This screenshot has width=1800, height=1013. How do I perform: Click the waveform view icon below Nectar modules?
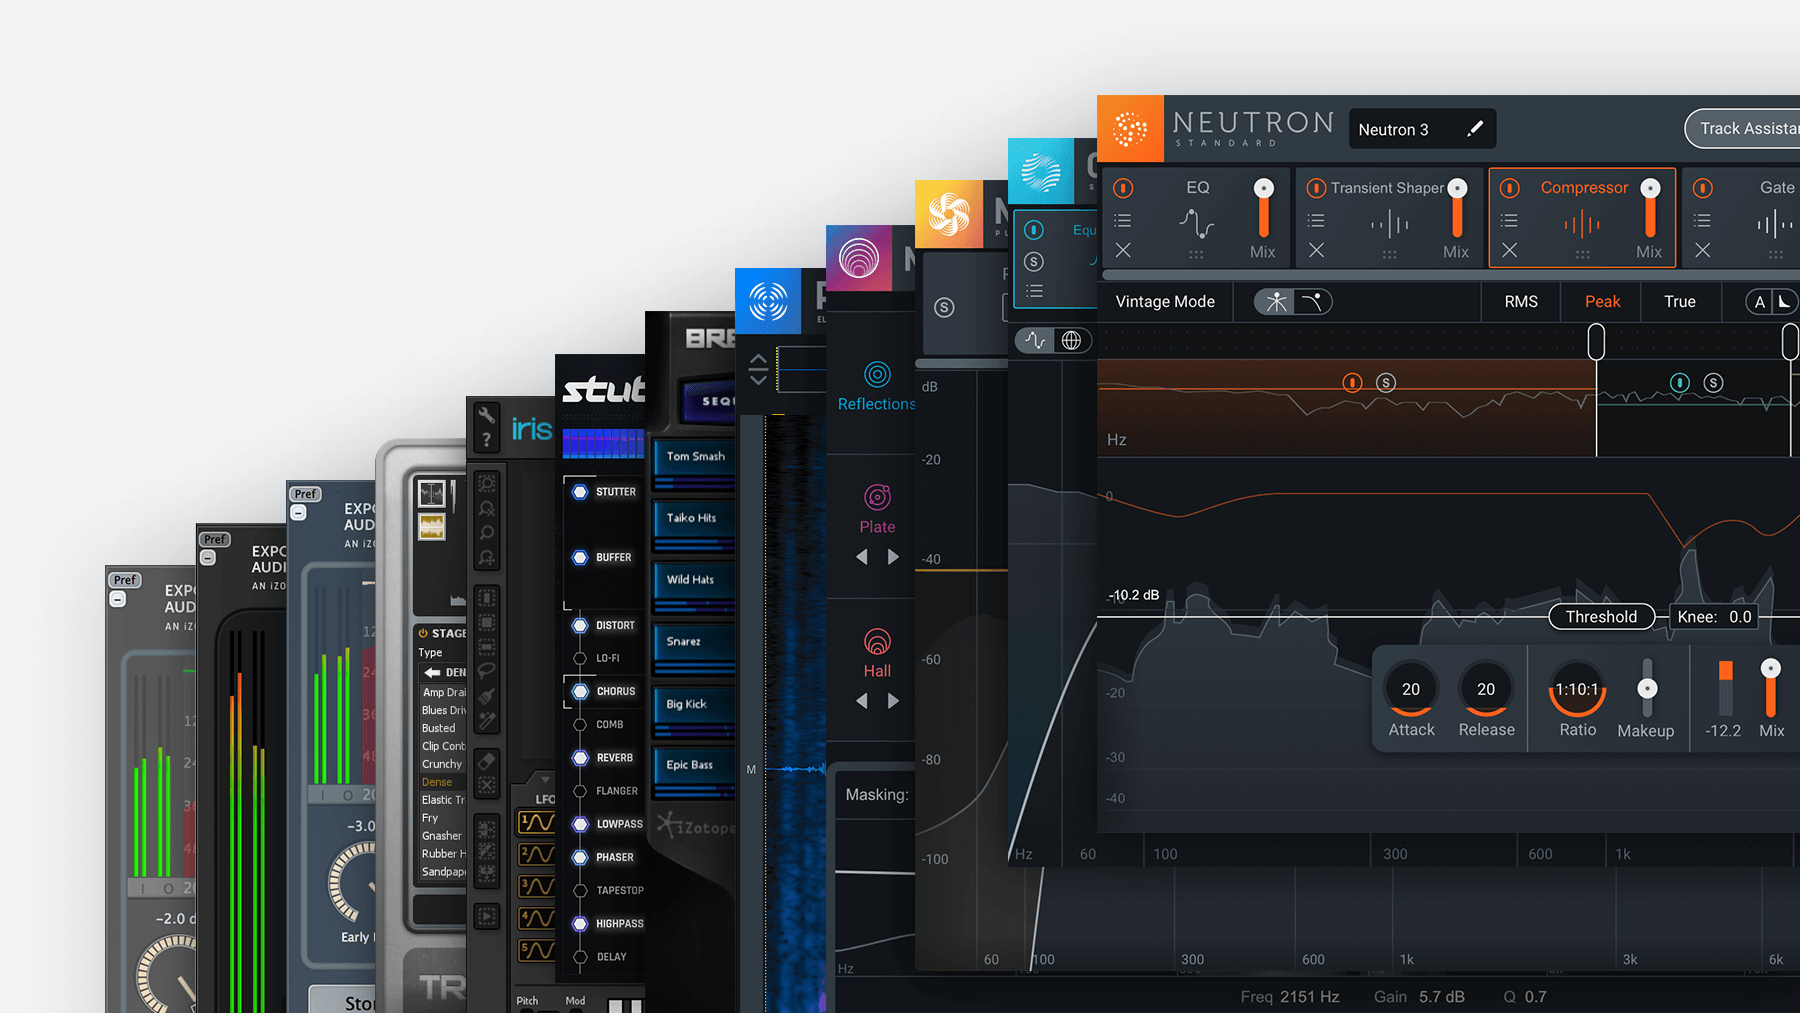(1035, 340)
